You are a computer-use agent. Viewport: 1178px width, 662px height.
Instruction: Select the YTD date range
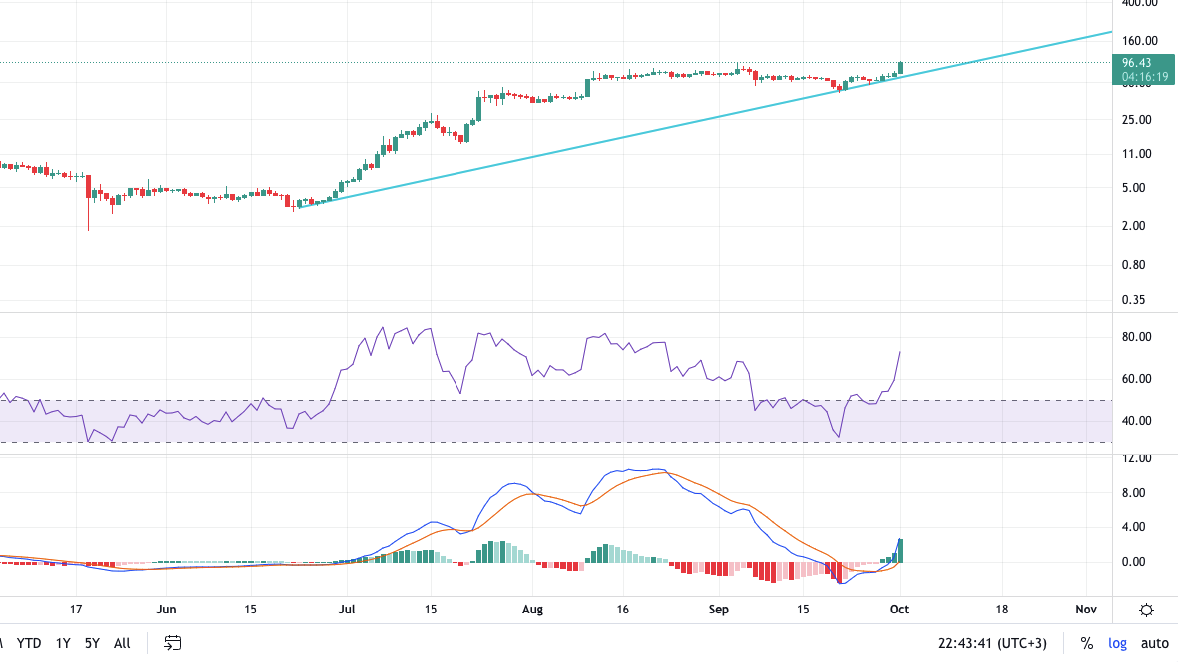(29, 643)
